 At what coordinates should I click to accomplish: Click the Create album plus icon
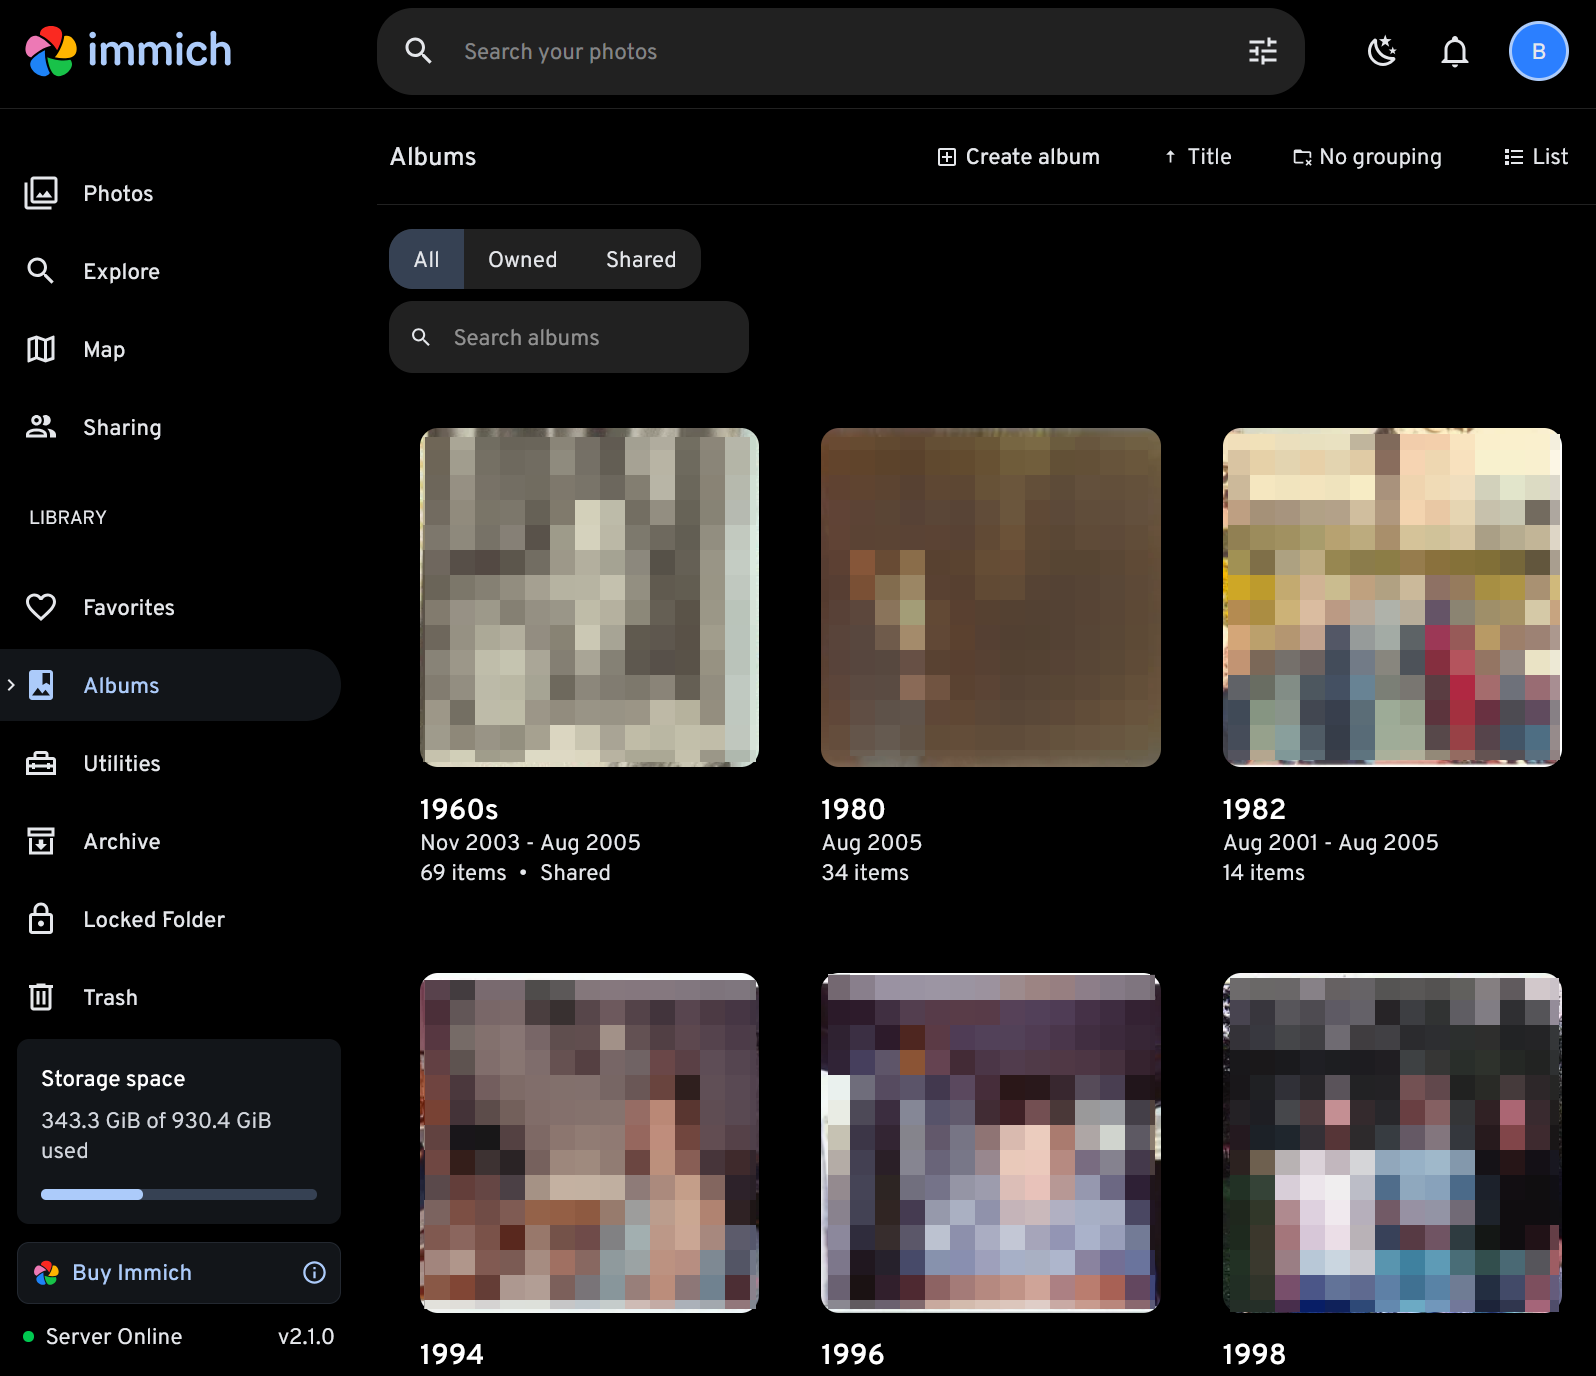(x=946, y=157)
